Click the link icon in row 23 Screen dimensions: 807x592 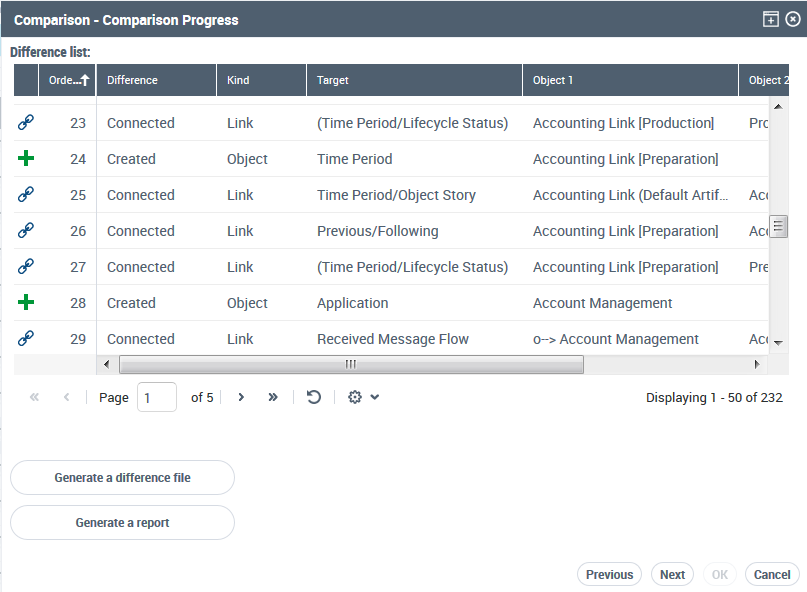[26, 123]
